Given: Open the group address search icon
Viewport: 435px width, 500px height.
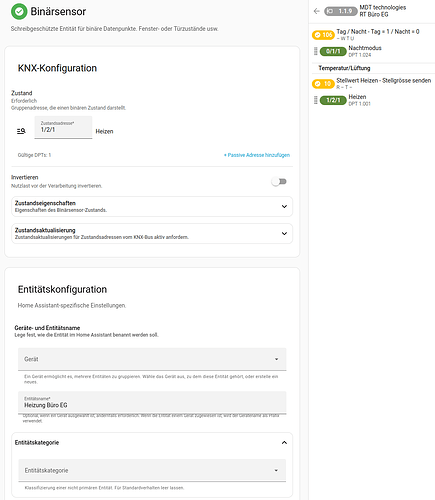Looking at the screenshot, I should pyautogui.click(x=21, y=131).
